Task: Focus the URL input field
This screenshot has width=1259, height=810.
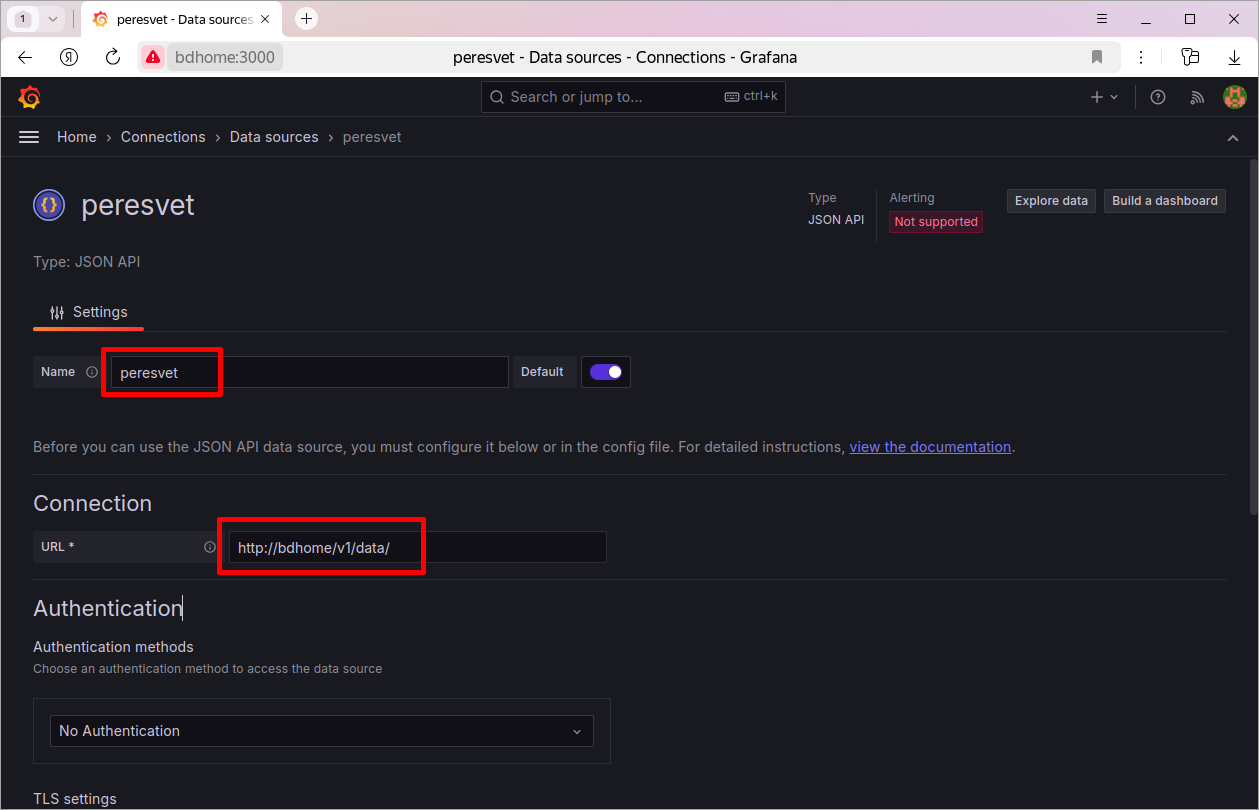Action: point(417,547)
